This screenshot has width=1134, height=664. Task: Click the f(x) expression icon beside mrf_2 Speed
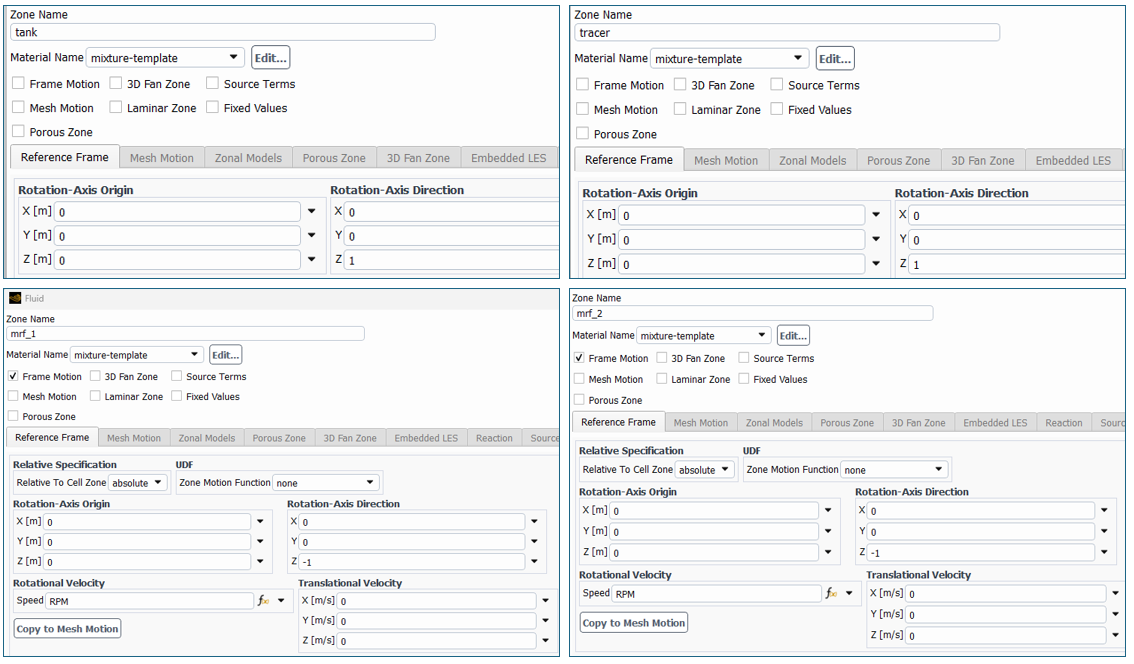(x=831, y=593)
